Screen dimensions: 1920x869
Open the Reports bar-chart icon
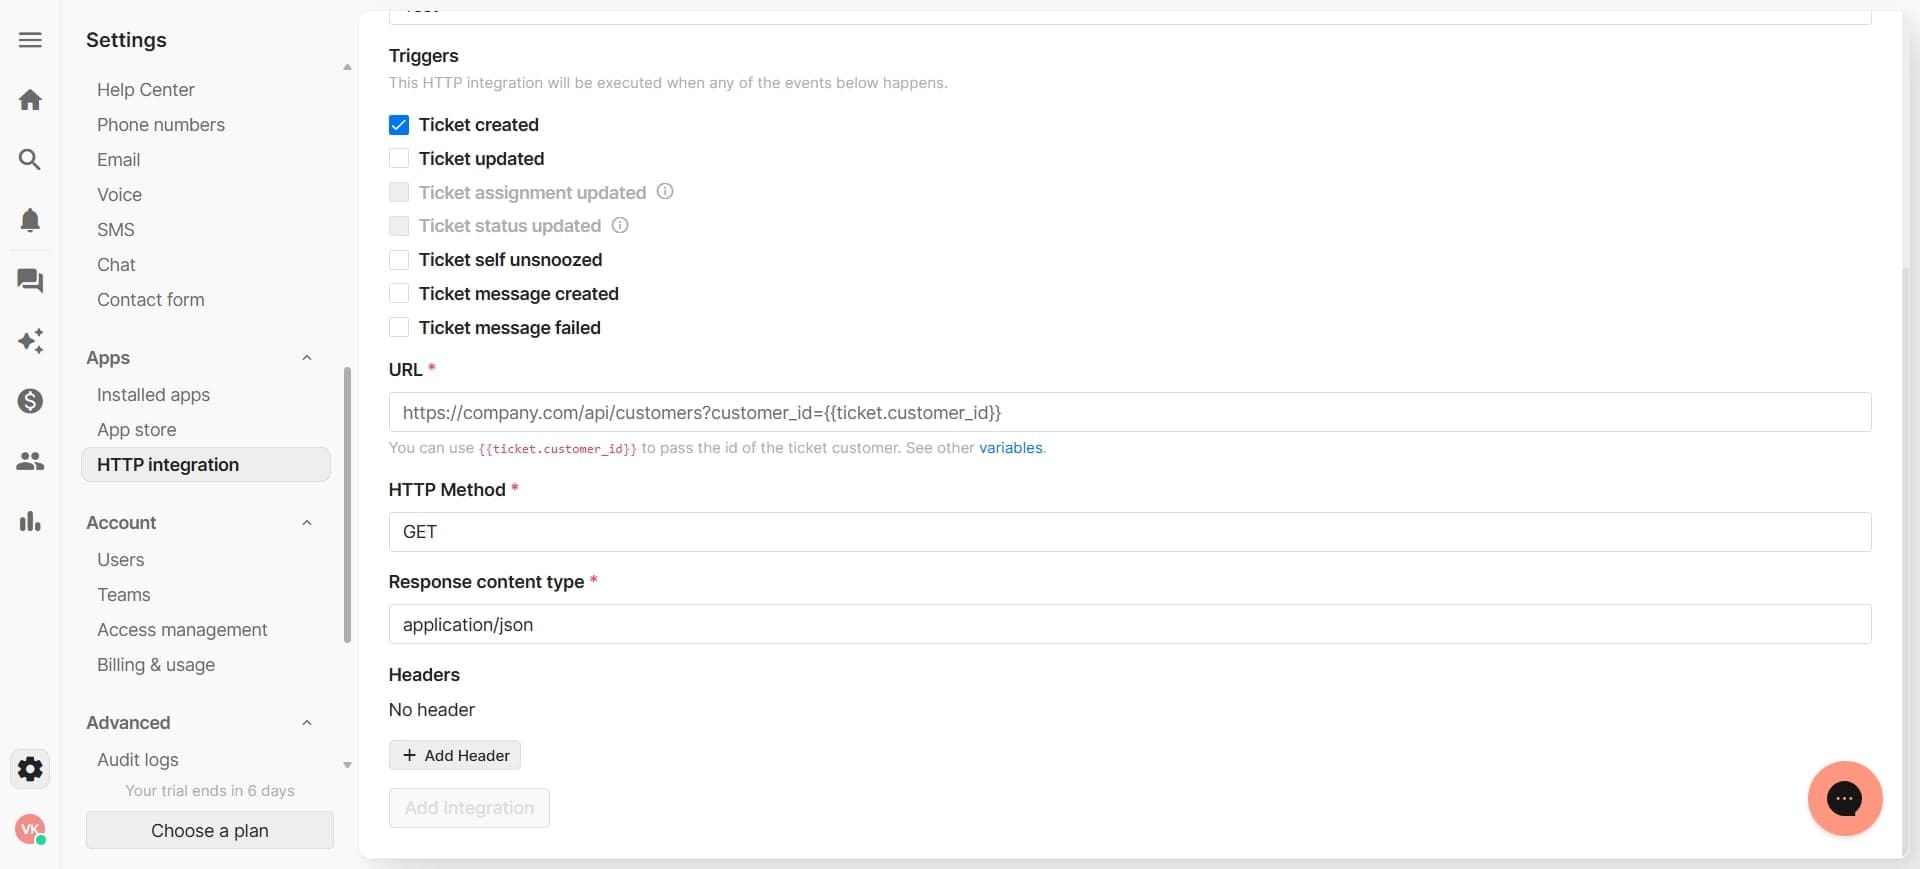click(30, 521)
